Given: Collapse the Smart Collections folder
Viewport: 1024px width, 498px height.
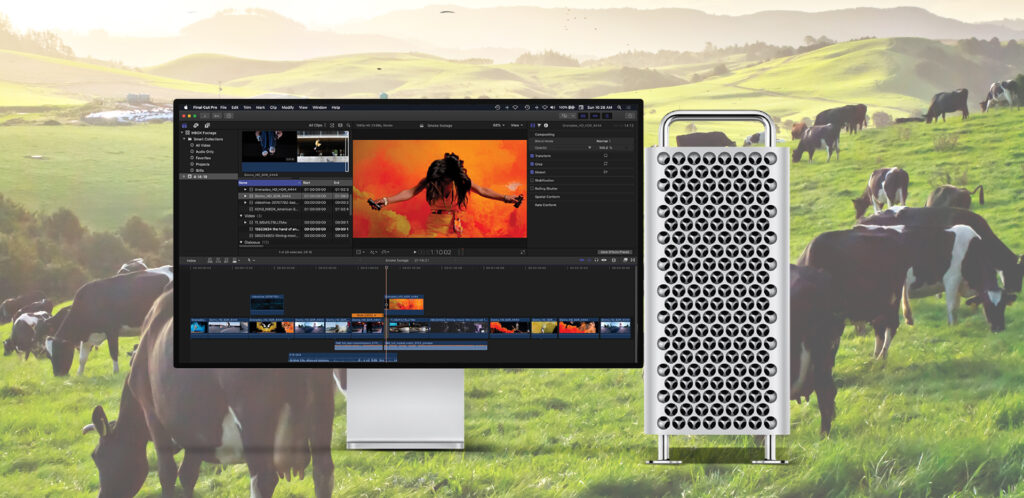Looking at the screenshot, I should (x=185, y=139).
